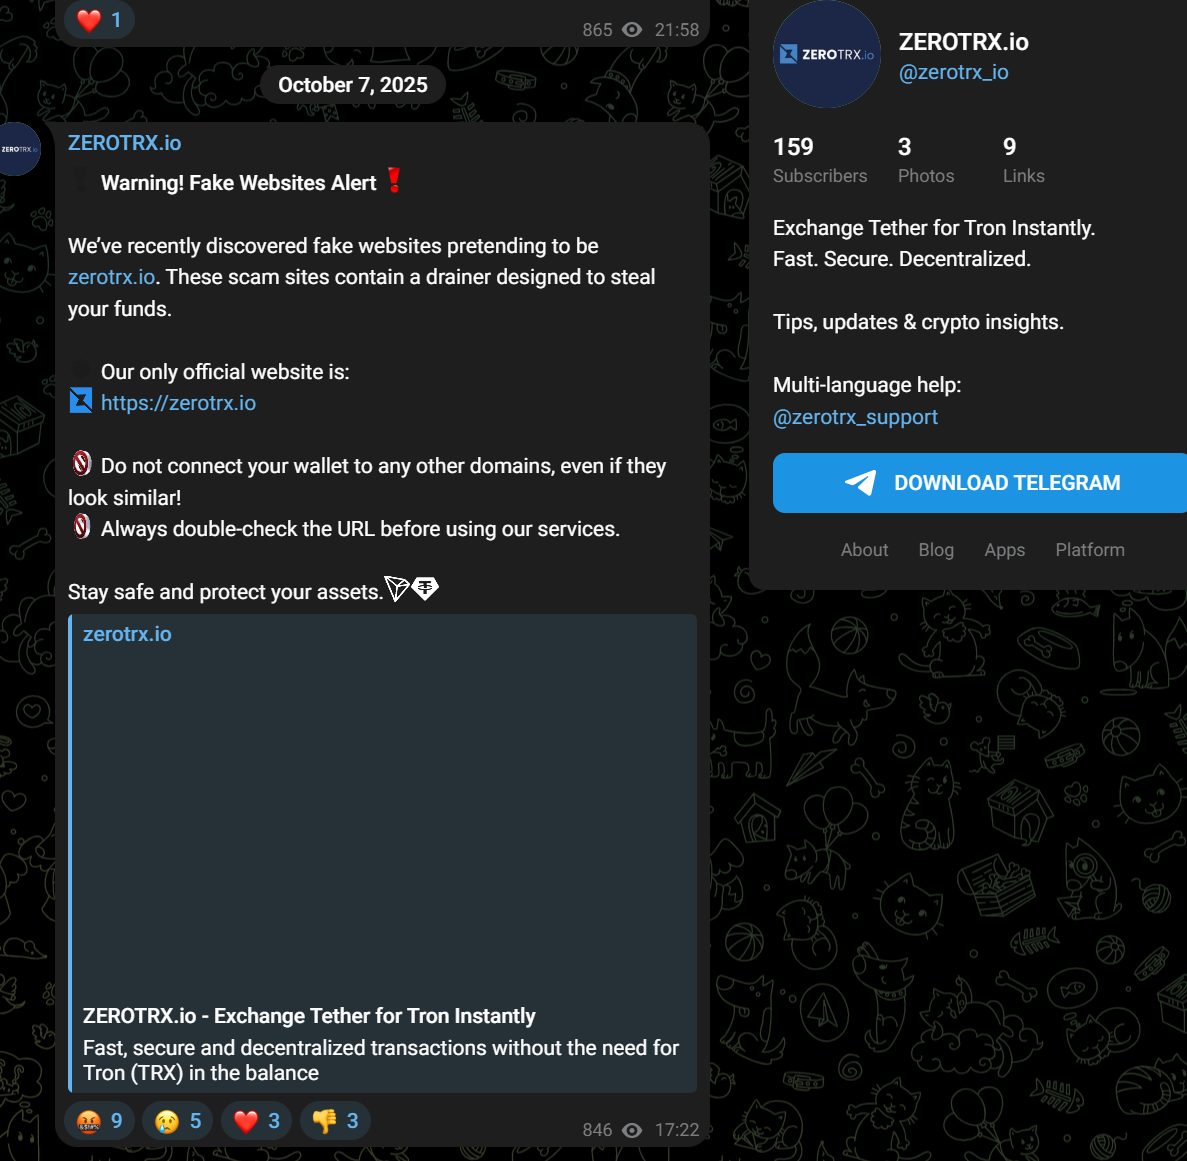Click the link preview description about Tron (TRX) balance
The height and width of the screenshot is (1161, 1187).
381,1060
